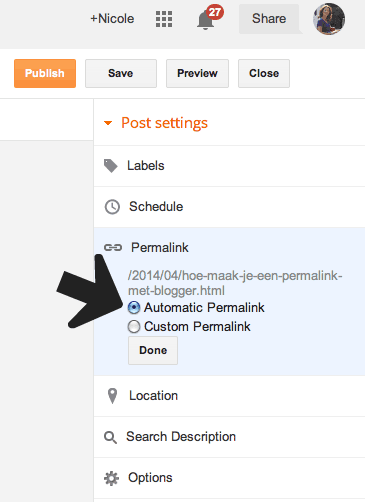Viewport: 365px width, 502px height.
Task: Click the Done button under Permalink
Action: click(153, 350)
